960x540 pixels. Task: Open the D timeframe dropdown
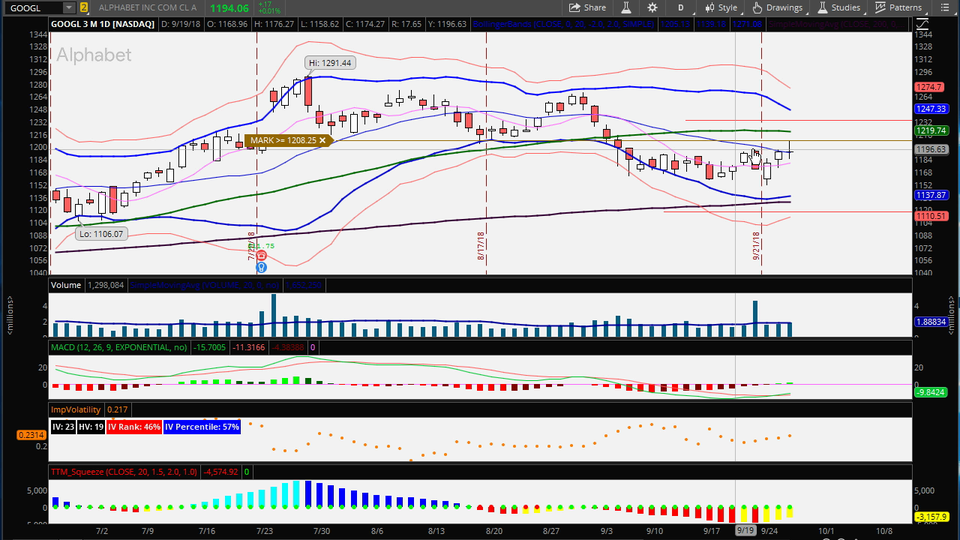click(x=681, y=7)
